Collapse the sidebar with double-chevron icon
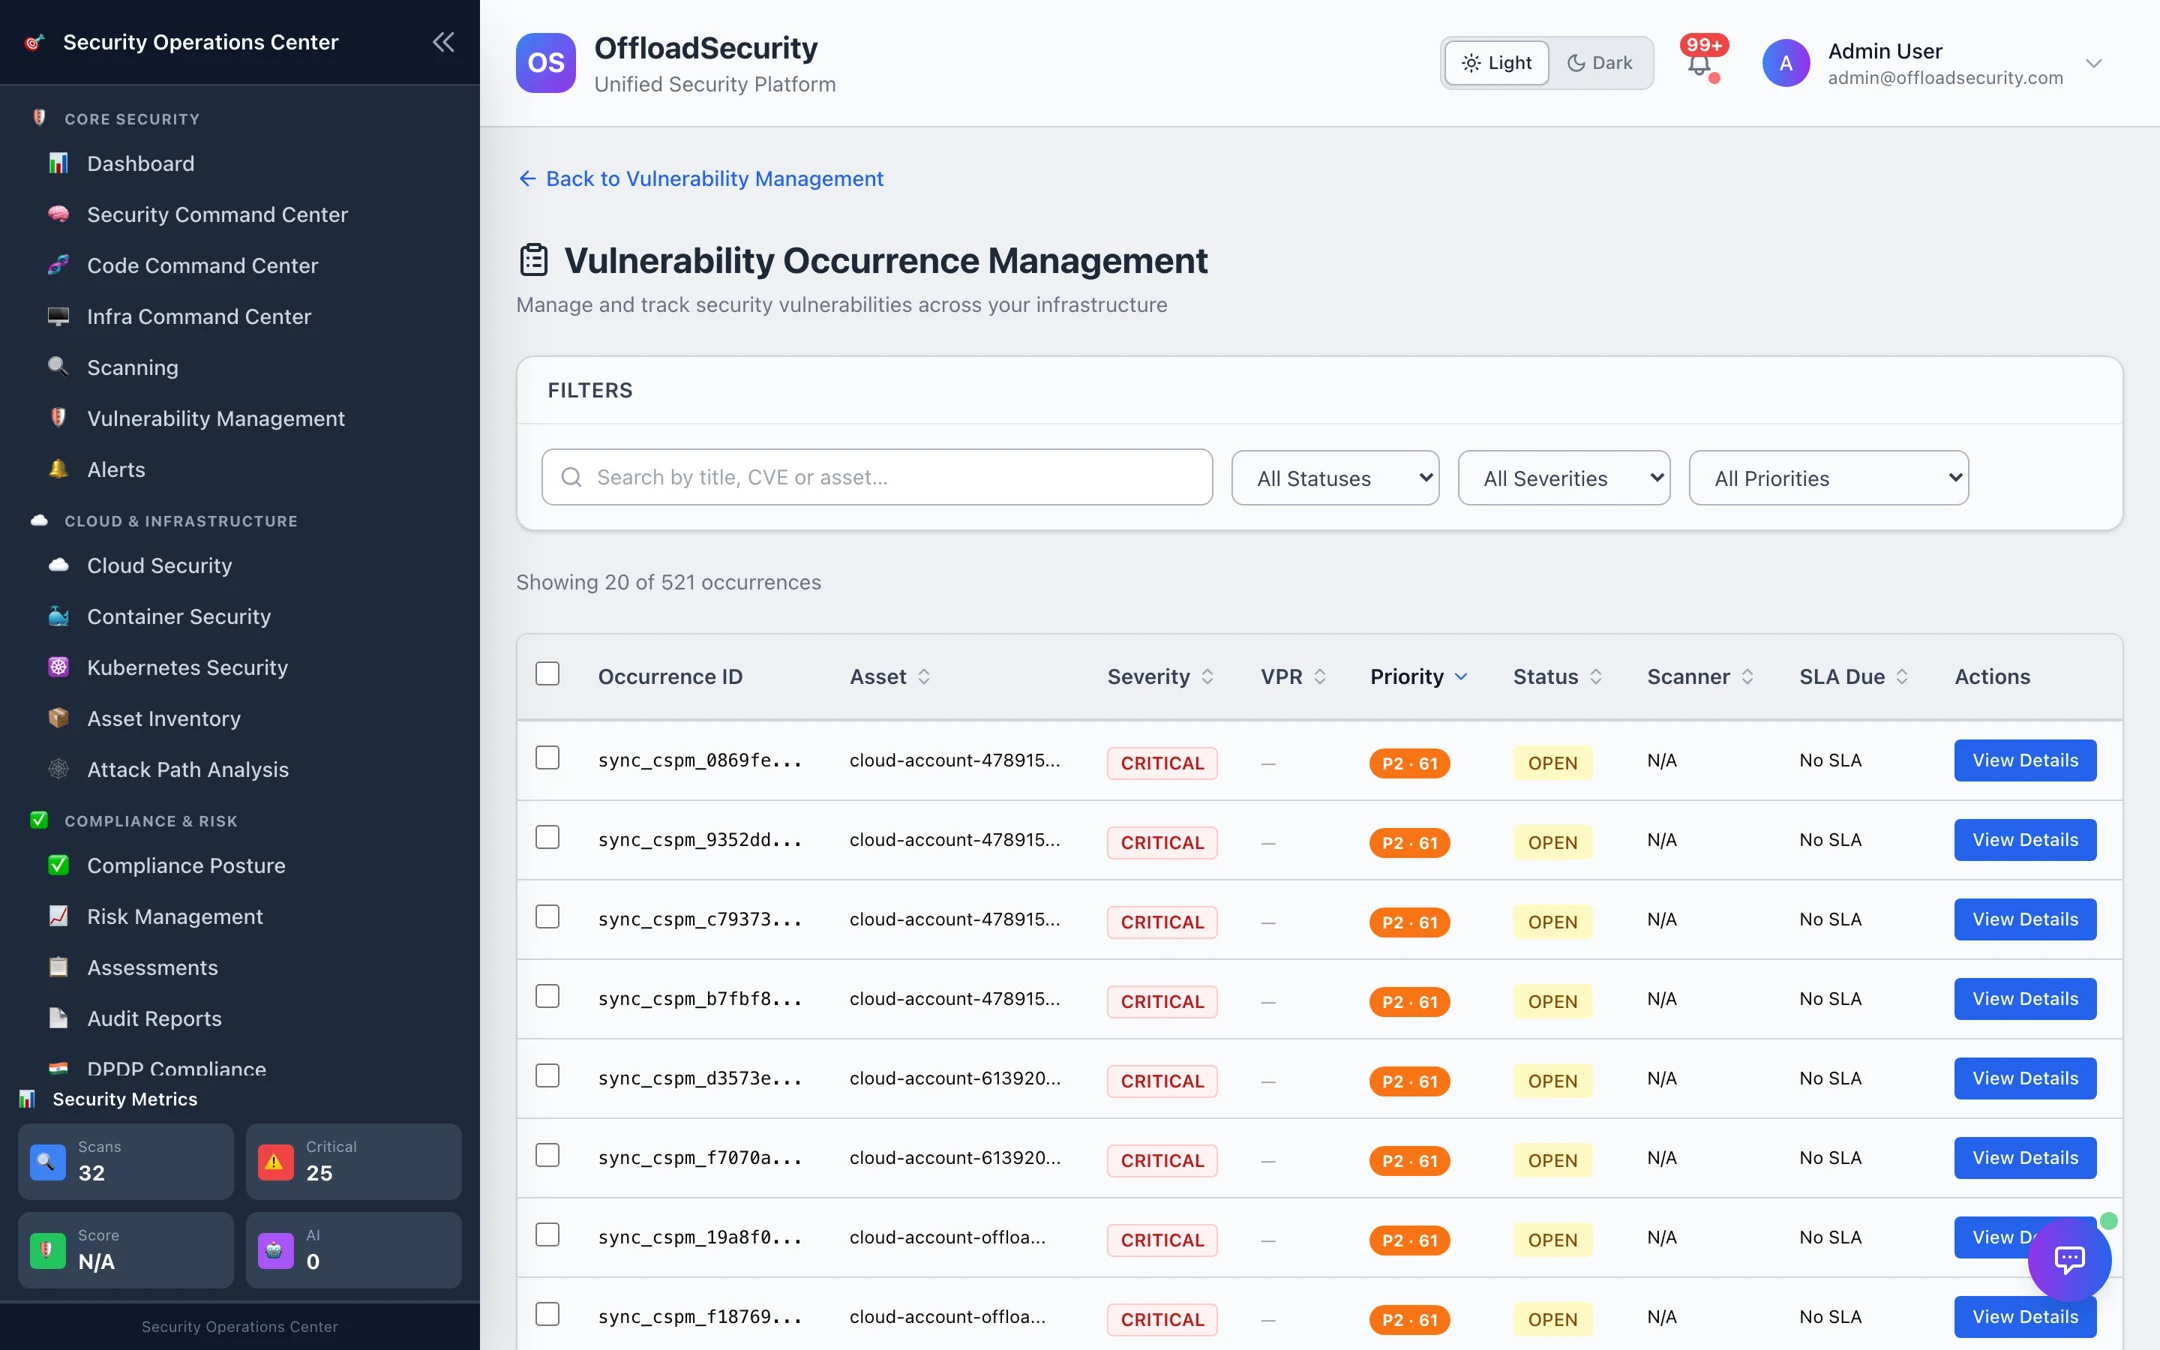Screen dimensions: 2160x1350 click(x=443, y=42)
